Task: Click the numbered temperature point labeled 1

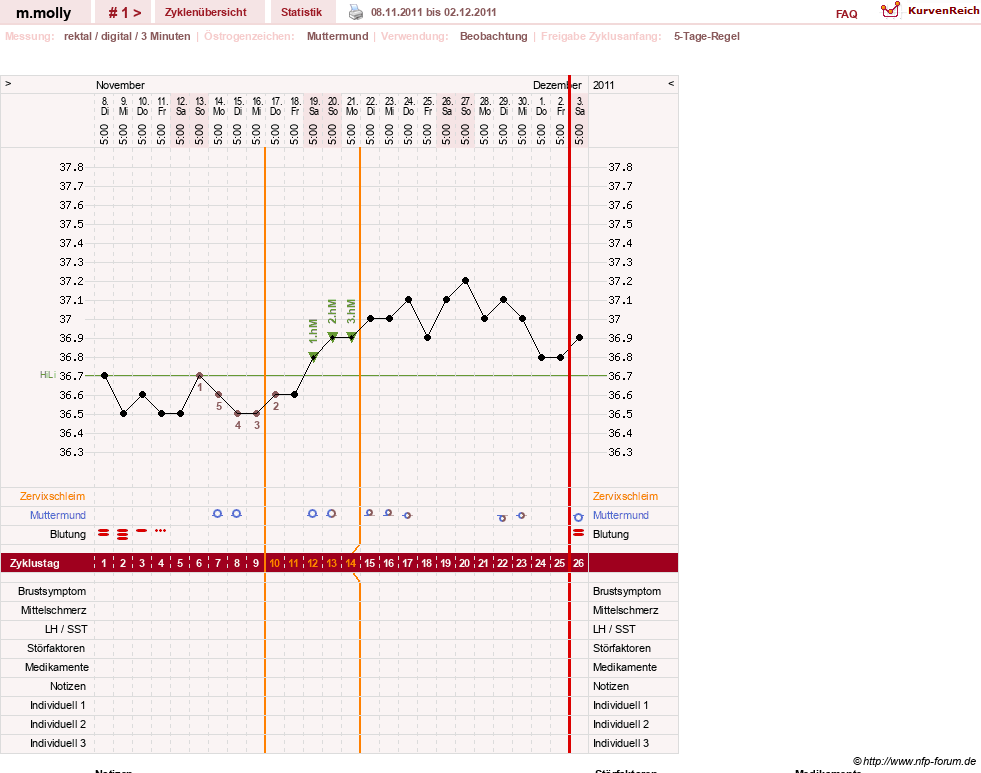Action: (200, 375)
